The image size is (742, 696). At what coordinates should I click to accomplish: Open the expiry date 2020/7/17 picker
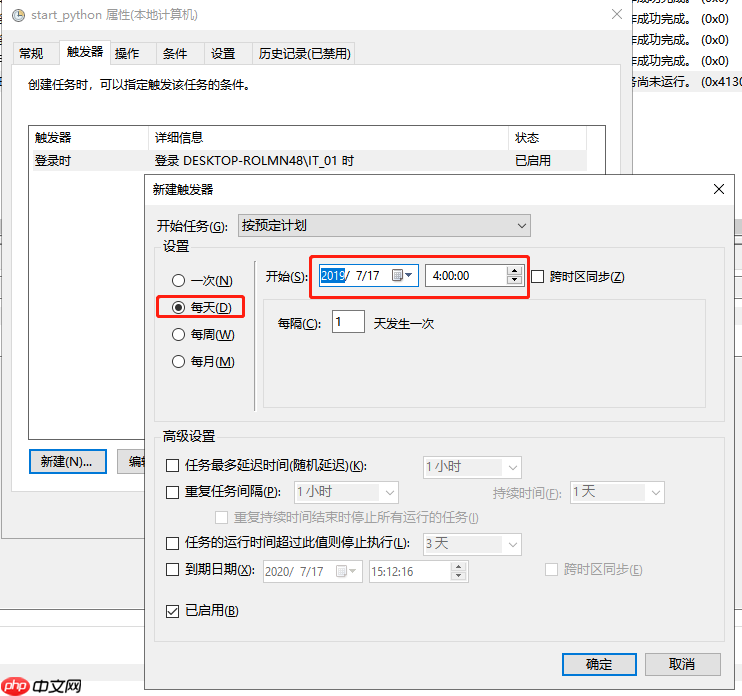point(313,572)
